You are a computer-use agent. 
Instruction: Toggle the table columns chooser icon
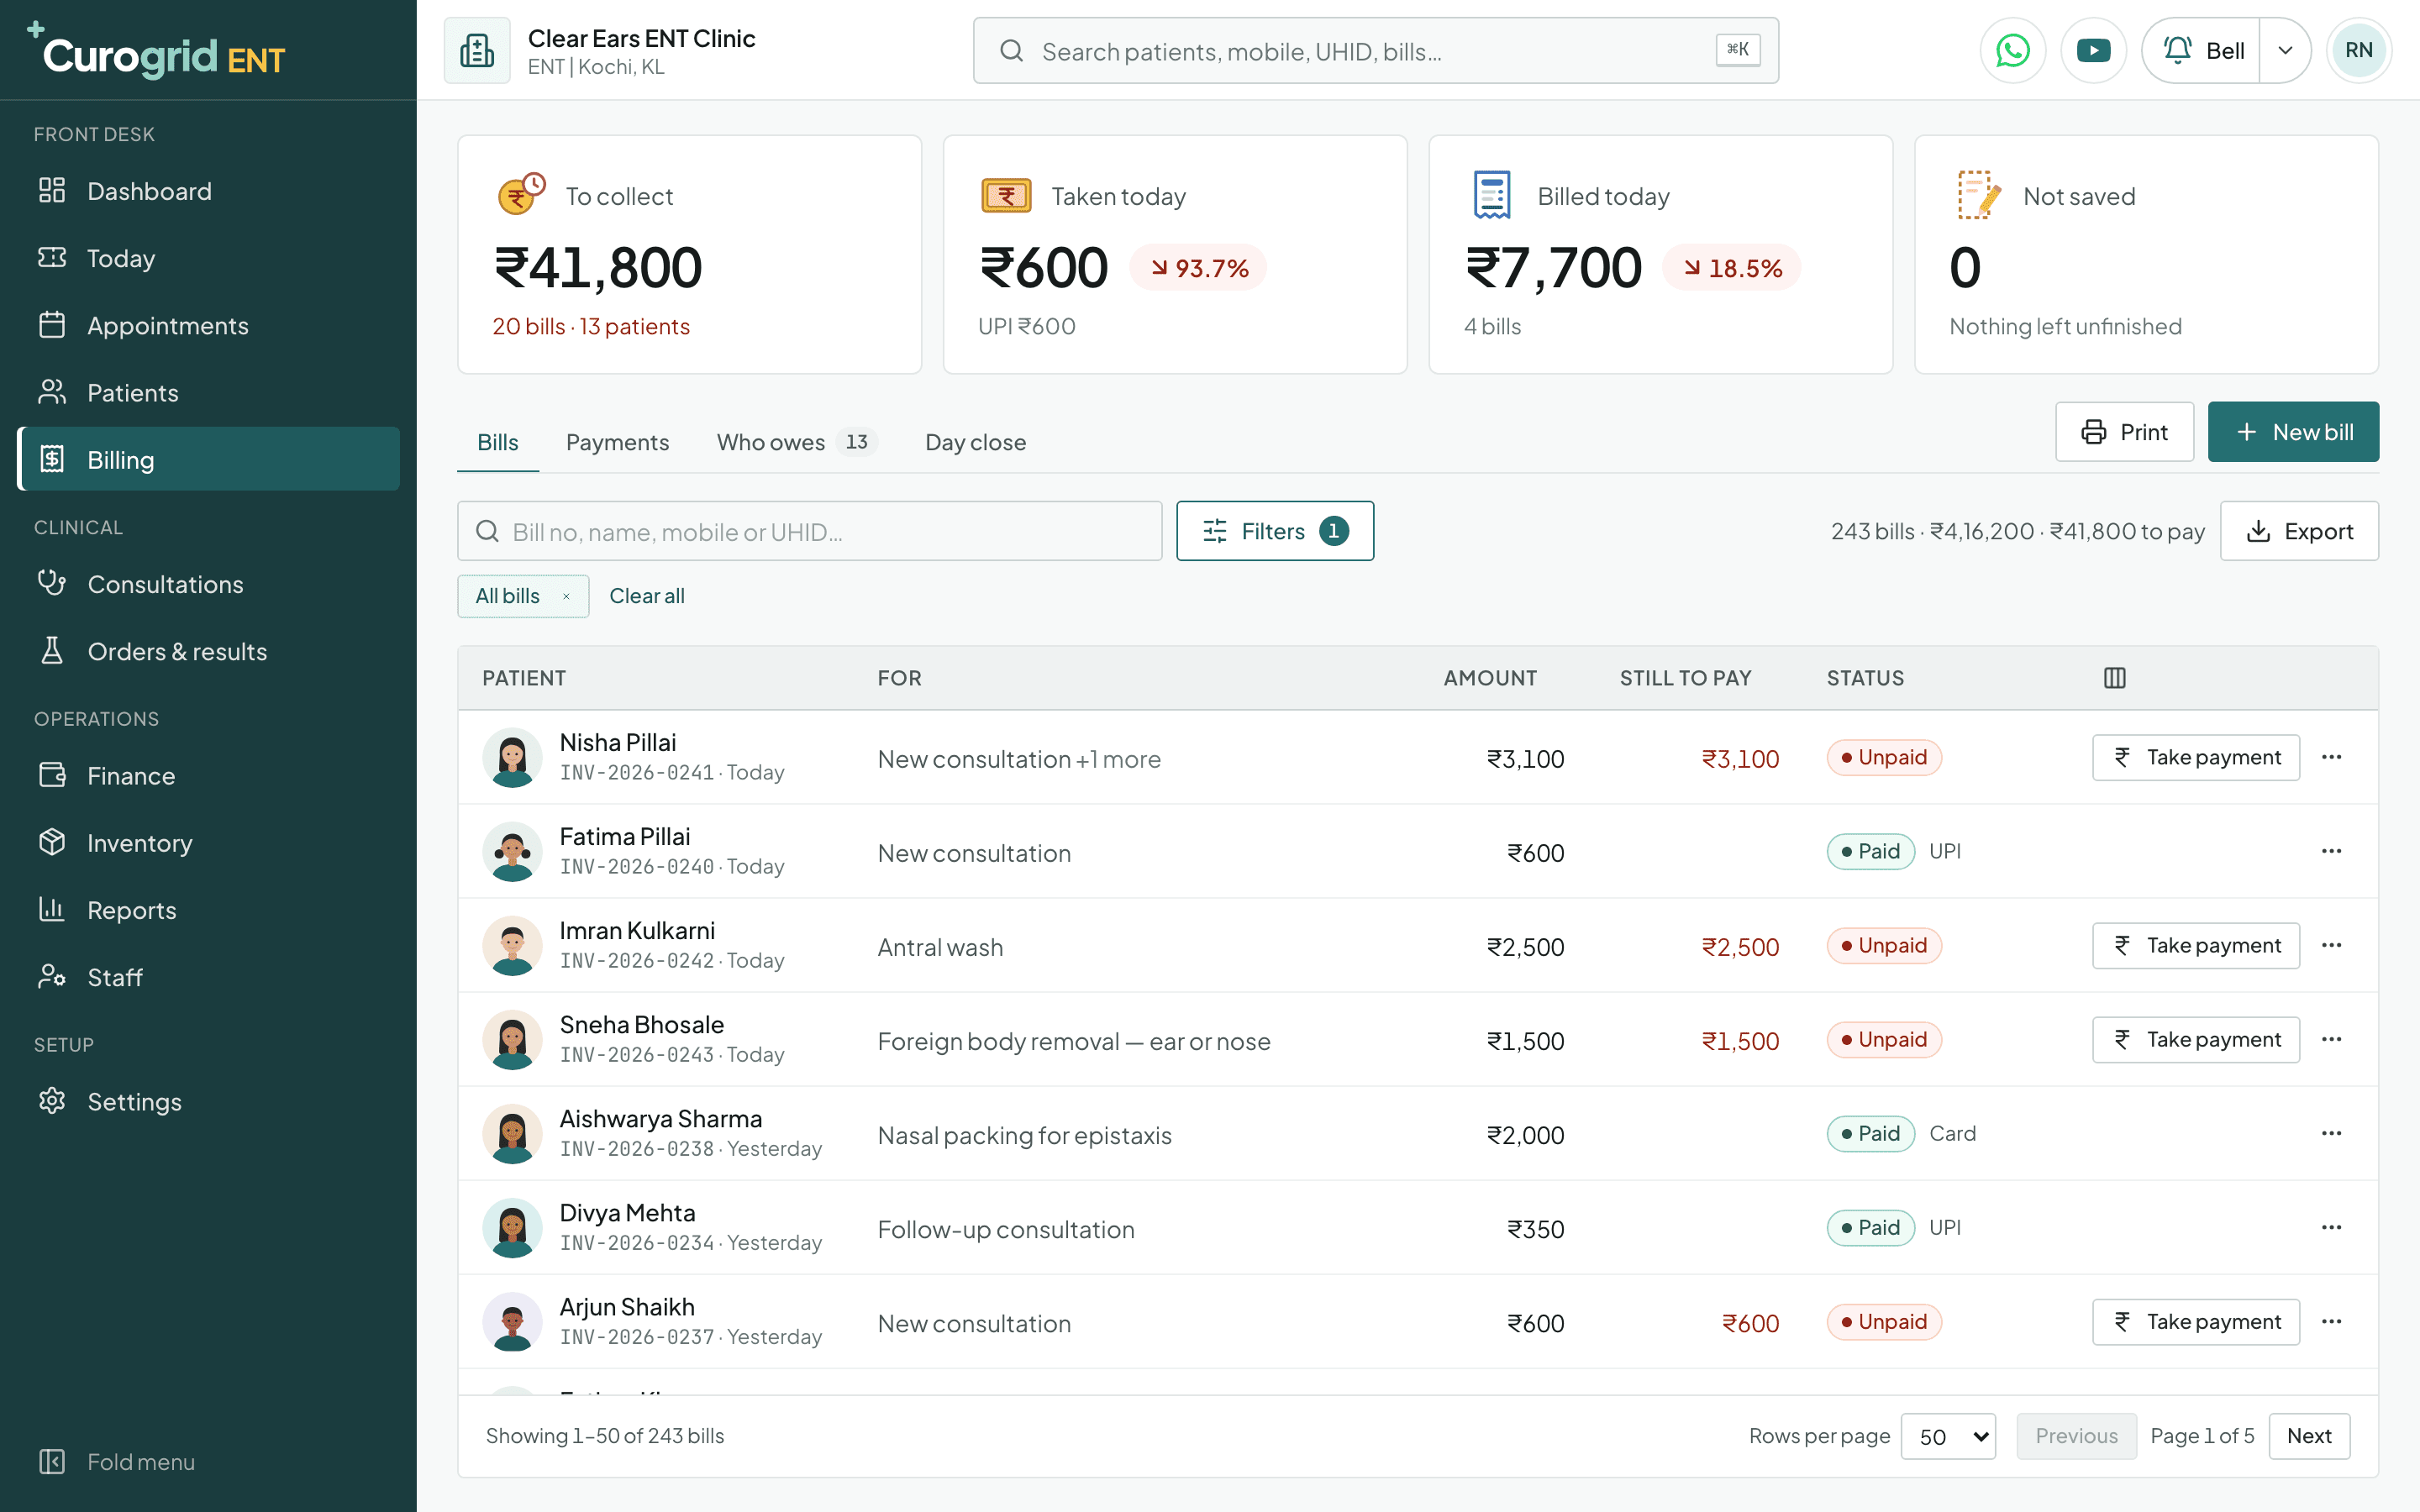tap(2114, 678)
